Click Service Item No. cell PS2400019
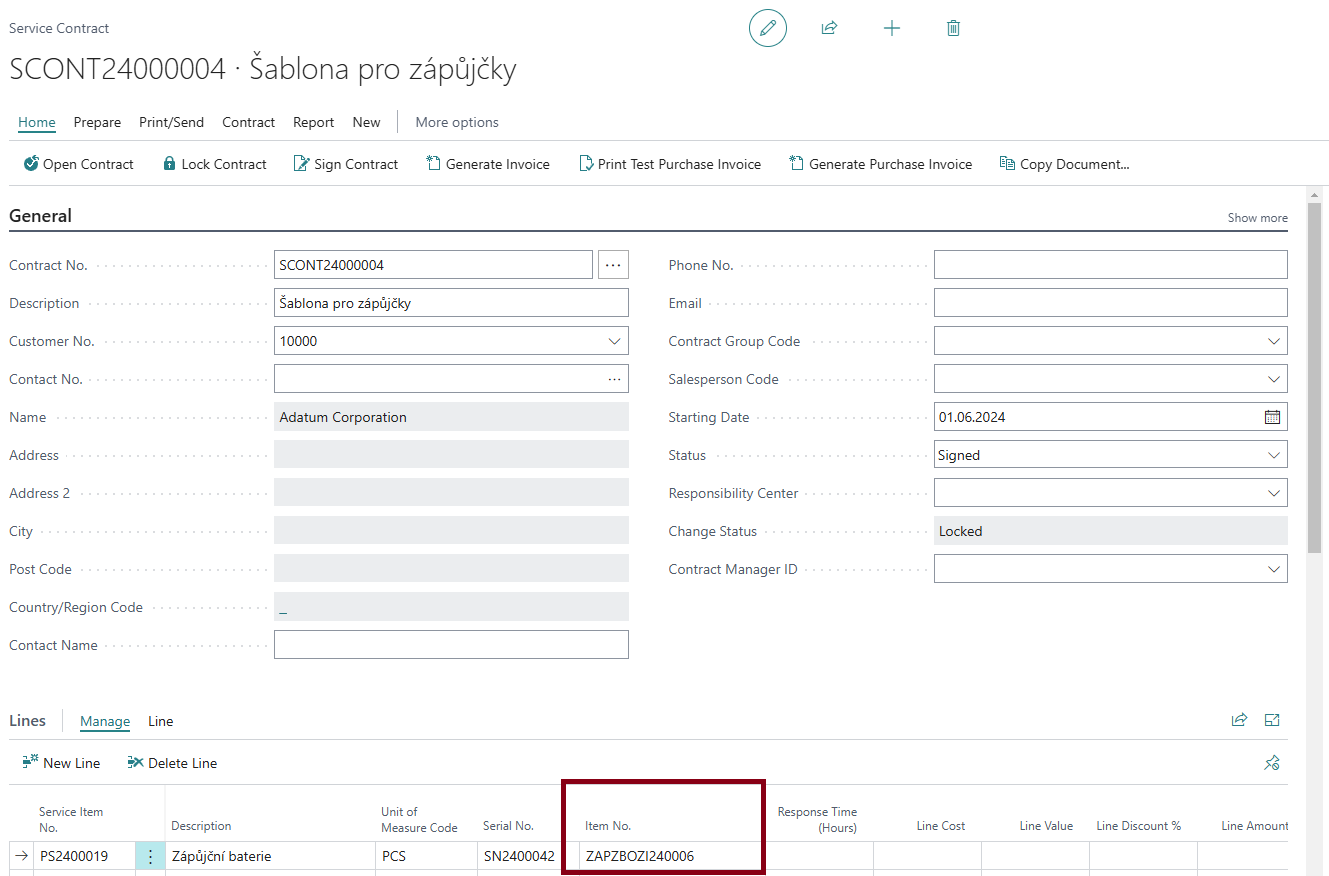Screen dimensions: 1329x876 pyautogui.click(x=84, y=856)
